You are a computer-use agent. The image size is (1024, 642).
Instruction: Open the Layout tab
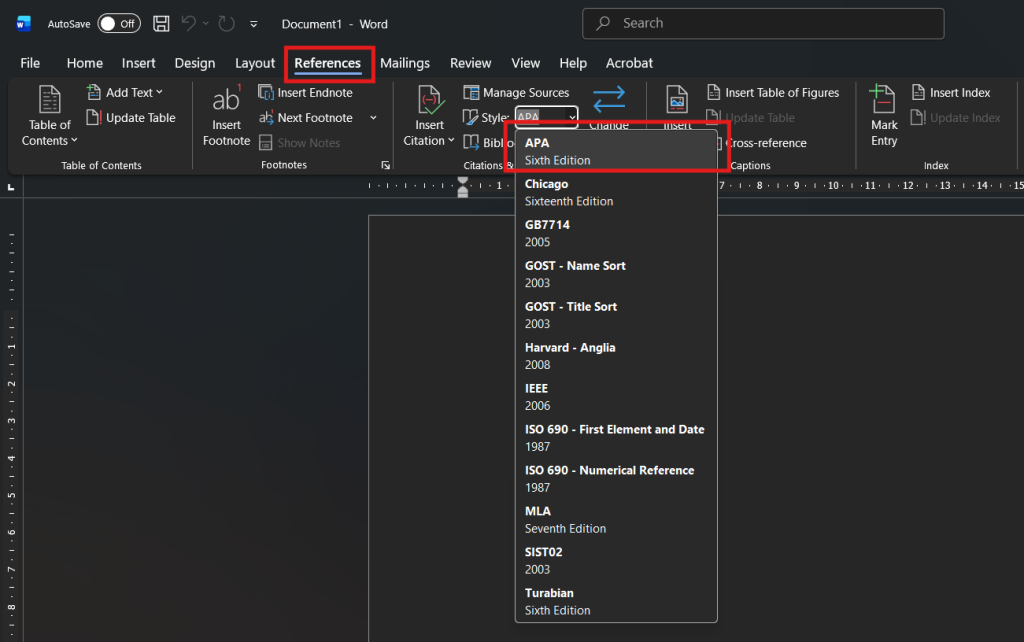(x=255, y=63)
